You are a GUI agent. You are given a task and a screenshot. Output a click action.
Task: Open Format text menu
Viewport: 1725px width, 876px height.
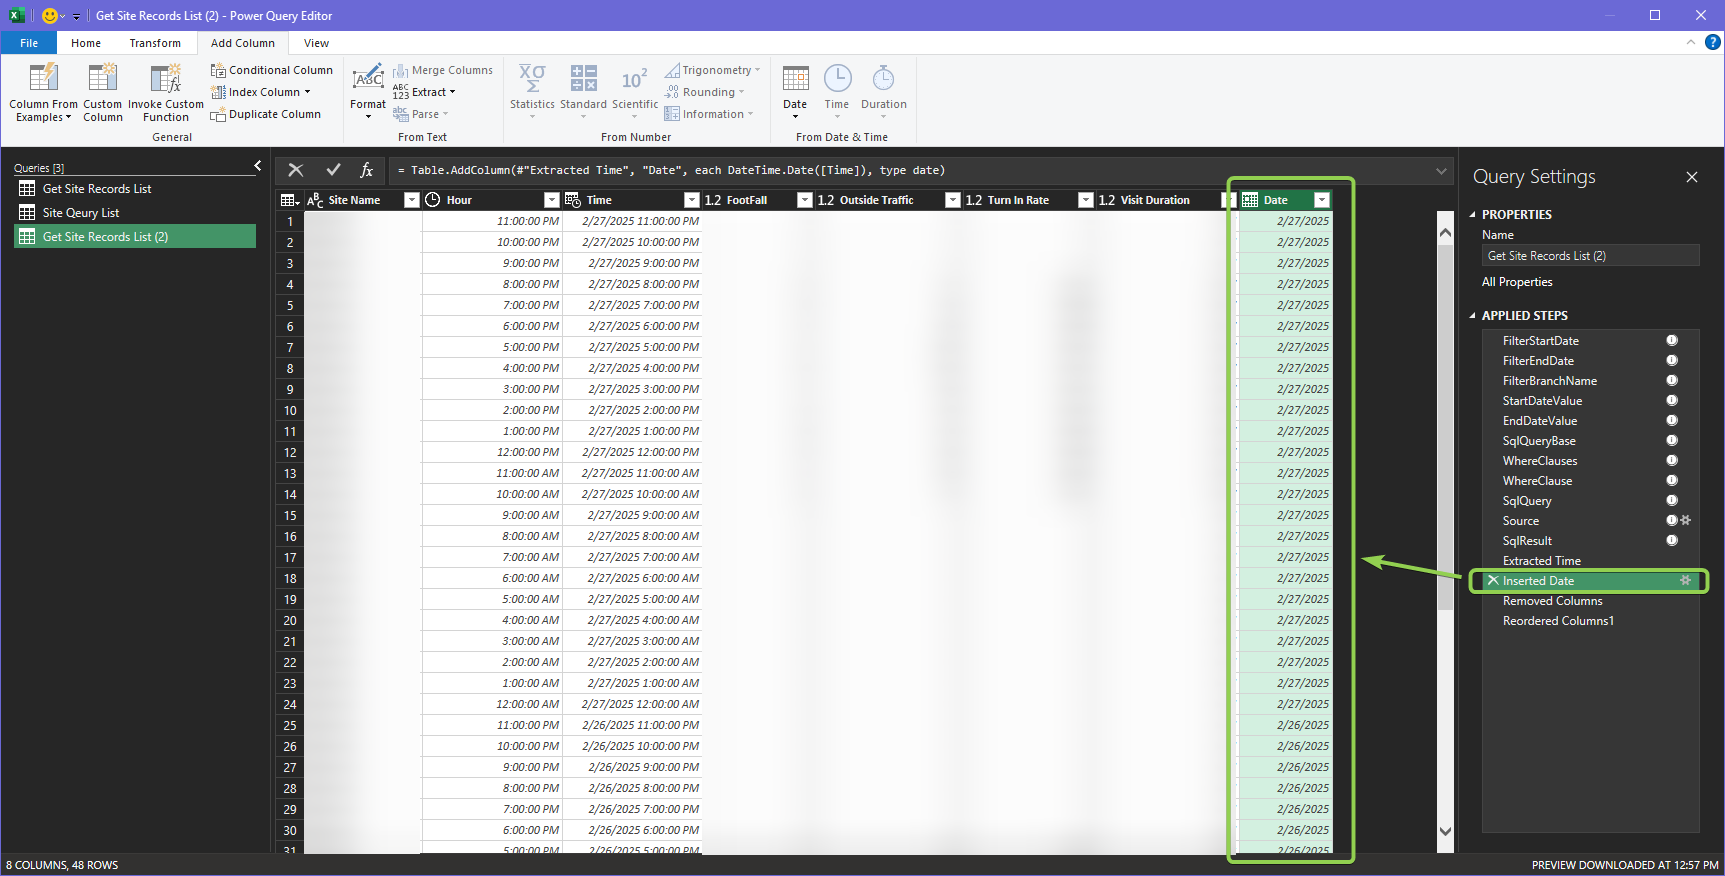pos(368,92)
